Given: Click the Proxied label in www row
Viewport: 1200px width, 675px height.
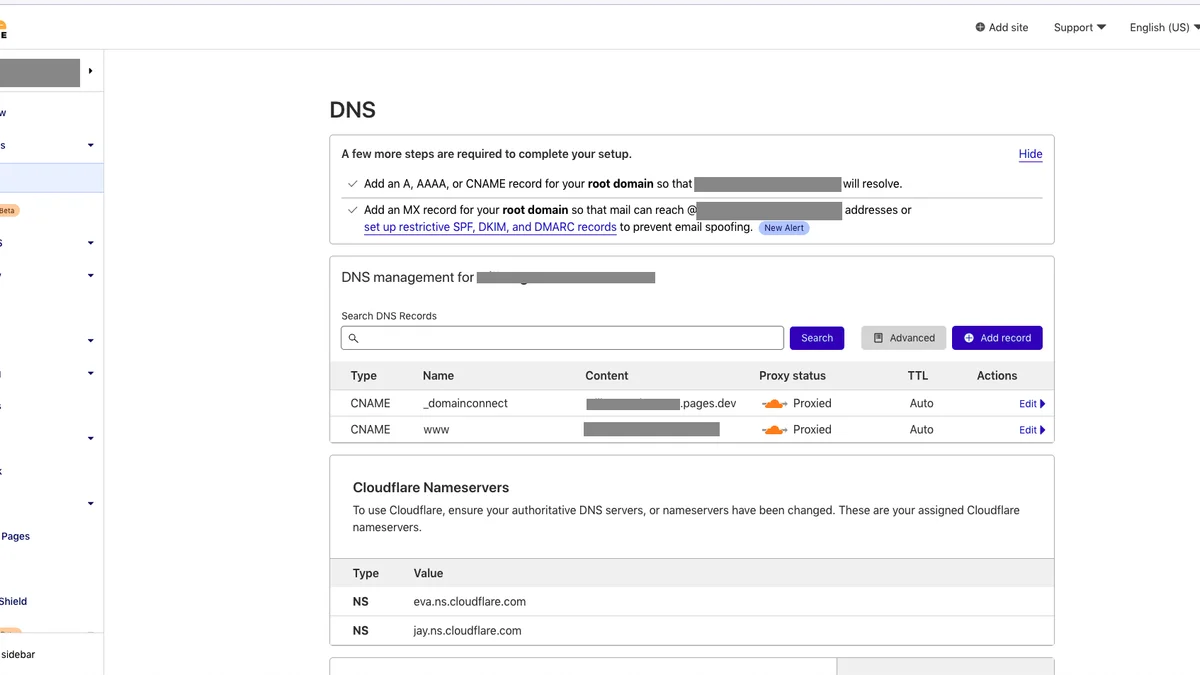Looking at the screenshot, I should [x=812, y=430].
